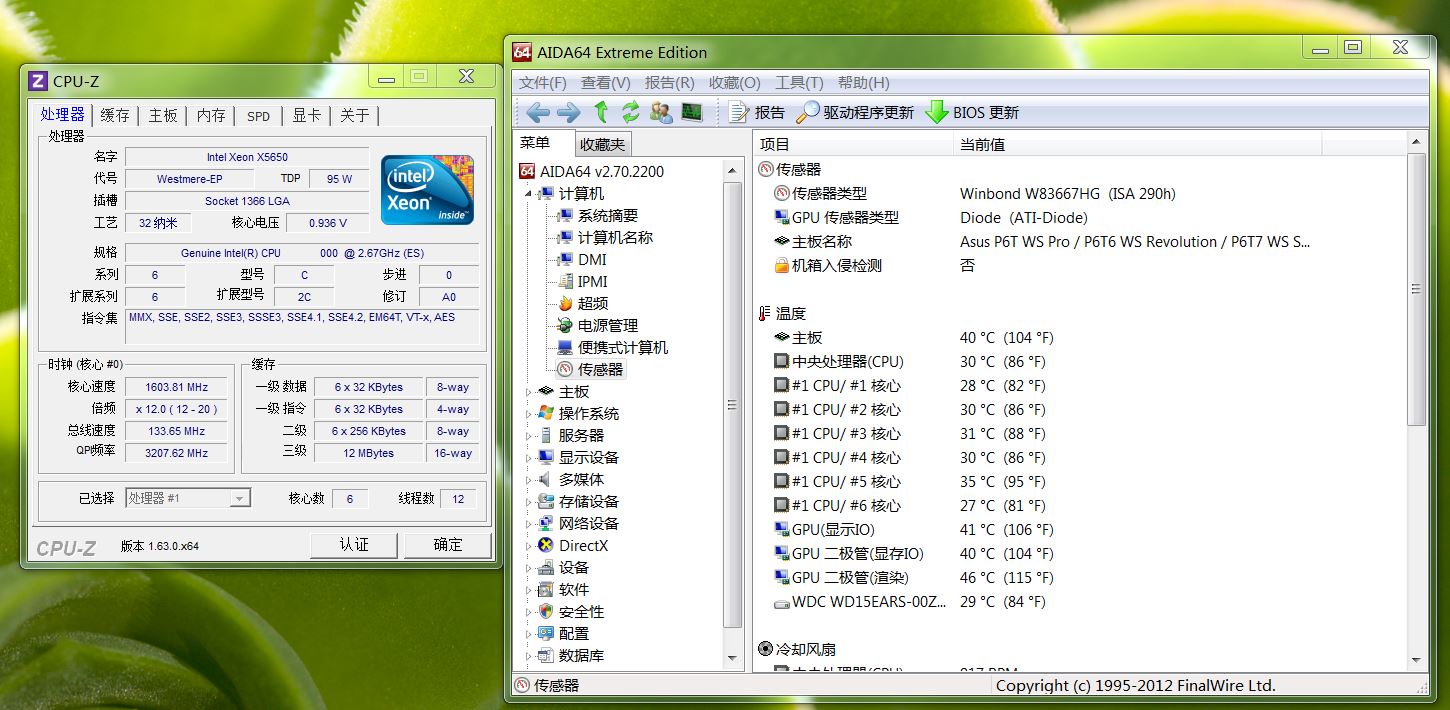Switch to SPD tab in CPU-Z
This screenshot has height=710, width=1450.
[x=258, y=116]
